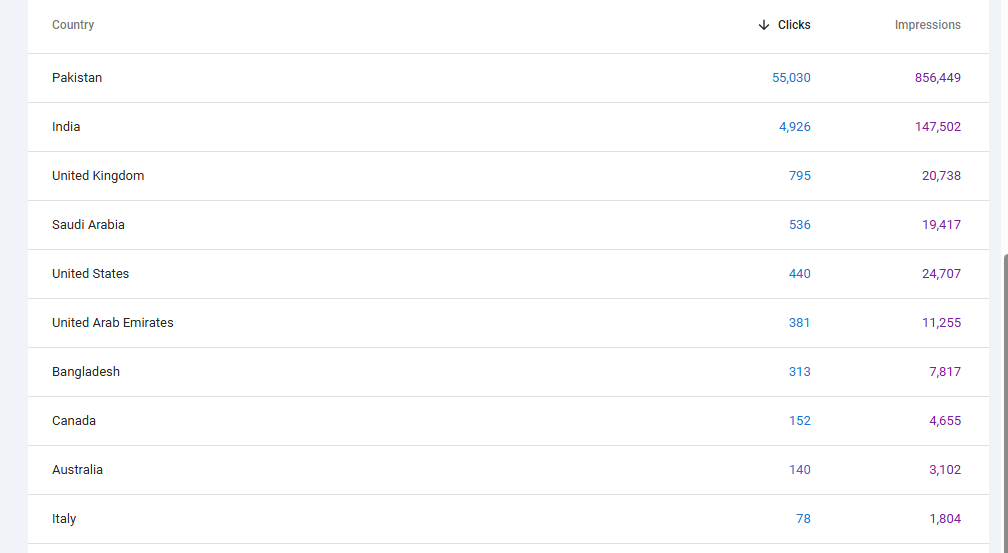This screenshot has height=553, width=1008.
Task: Select the Pakistan country row
Action: tap(508, 78)
